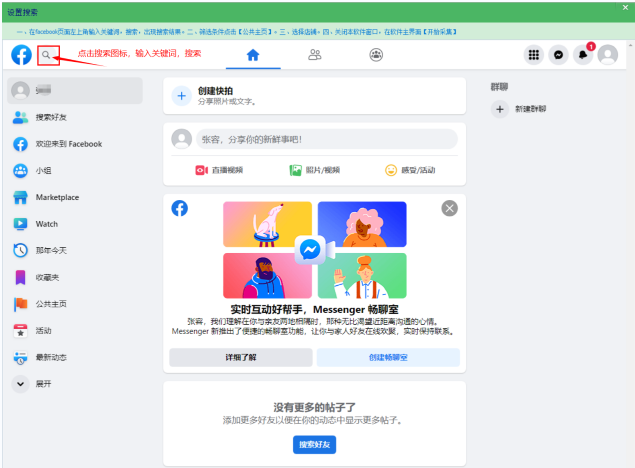The image size is (635, 468).
Task: Click the dog illustration thumbnail
Action: point(267,224)
